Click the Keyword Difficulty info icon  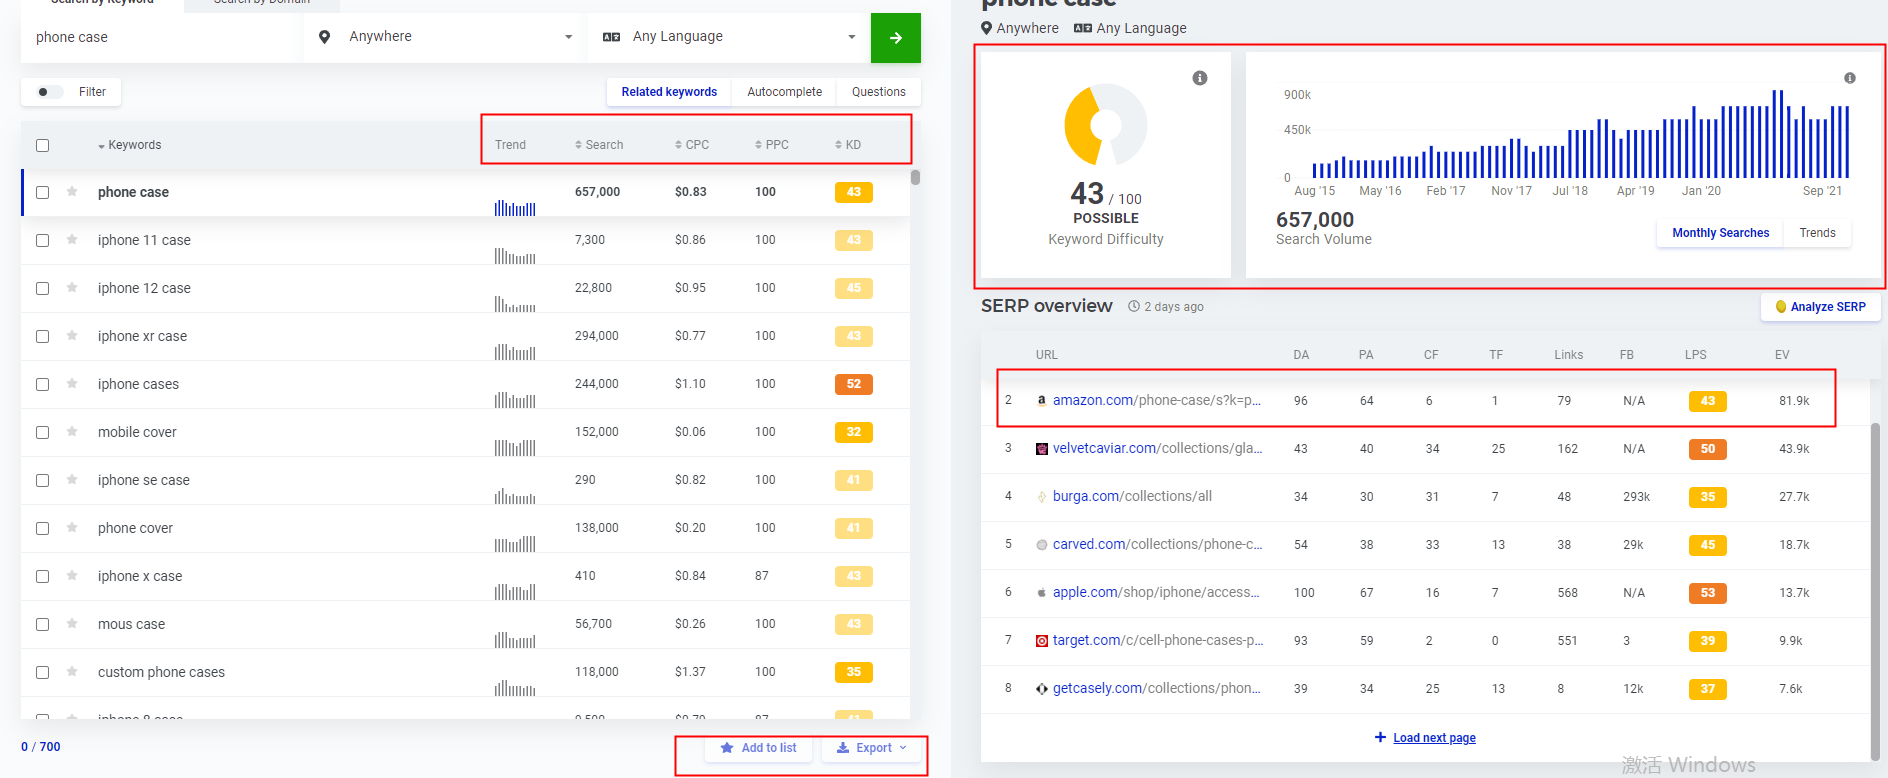[1199, 78]
